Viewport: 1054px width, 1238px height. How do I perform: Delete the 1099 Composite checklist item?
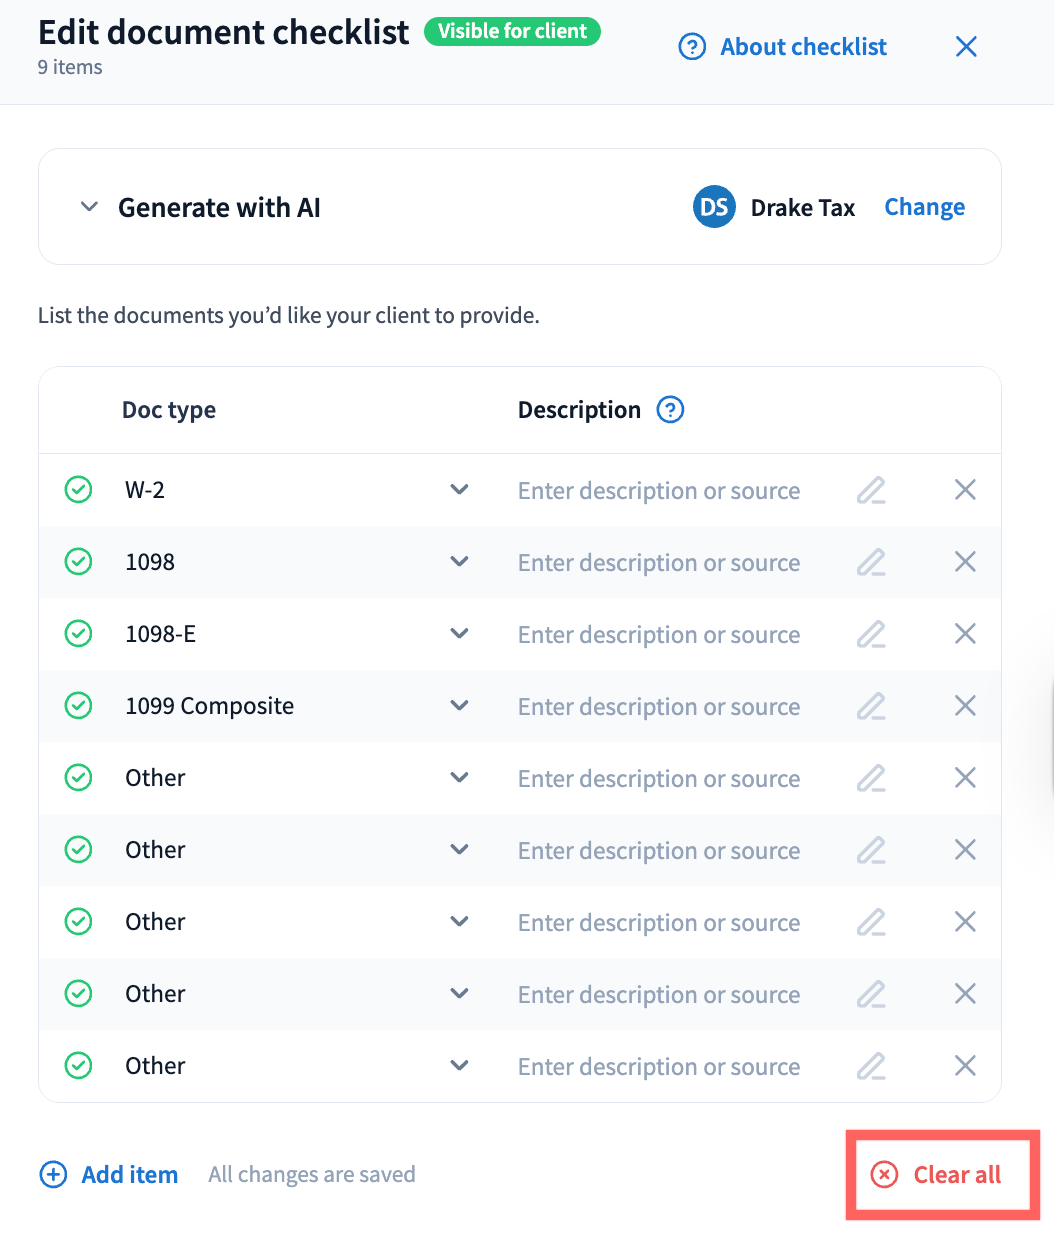965,706
